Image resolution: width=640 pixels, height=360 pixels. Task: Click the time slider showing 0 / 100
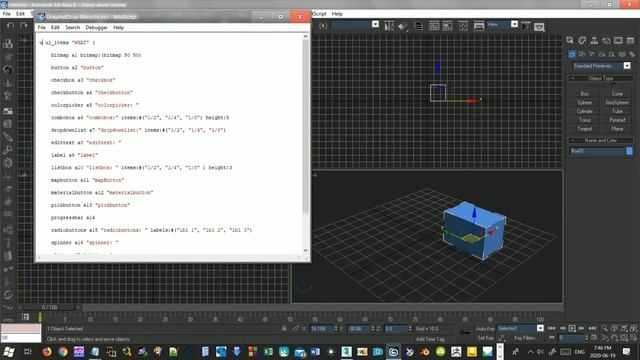[x=50, y=307]
